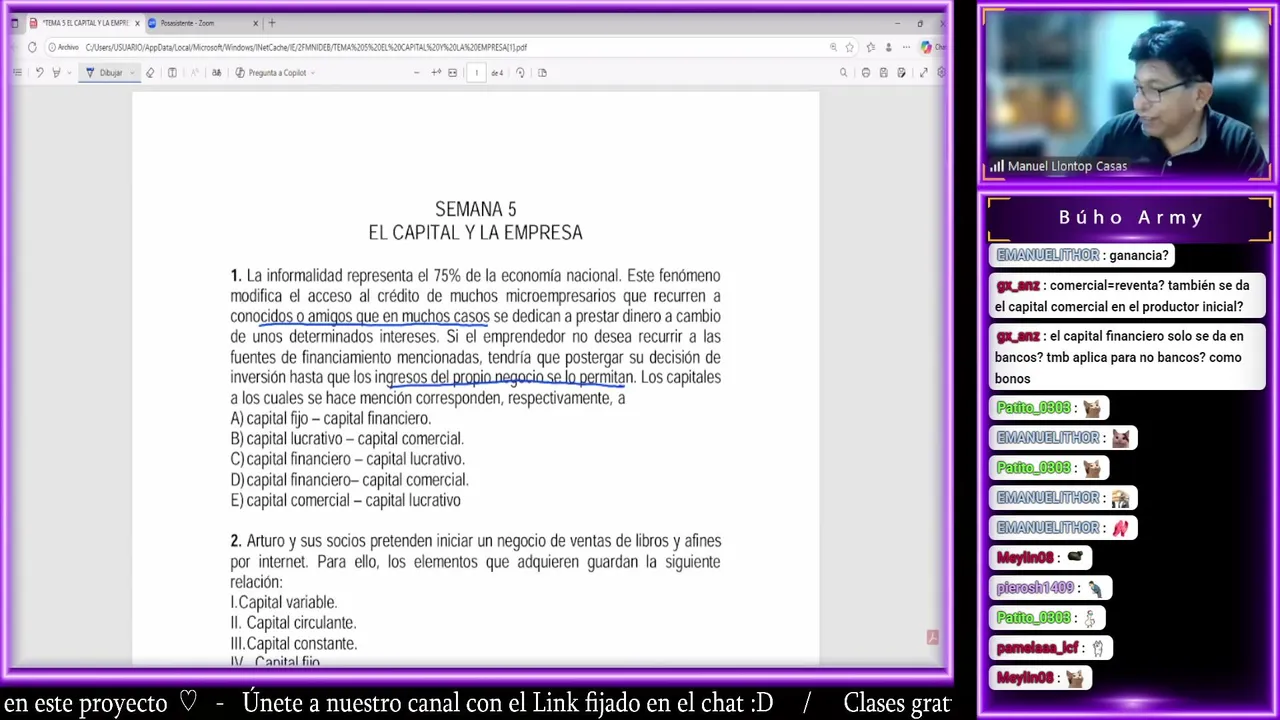Screen dimensions: 1280x720
Task: Select answer E) capital comercial – capital lucrativo
Action: click(346, 500)
